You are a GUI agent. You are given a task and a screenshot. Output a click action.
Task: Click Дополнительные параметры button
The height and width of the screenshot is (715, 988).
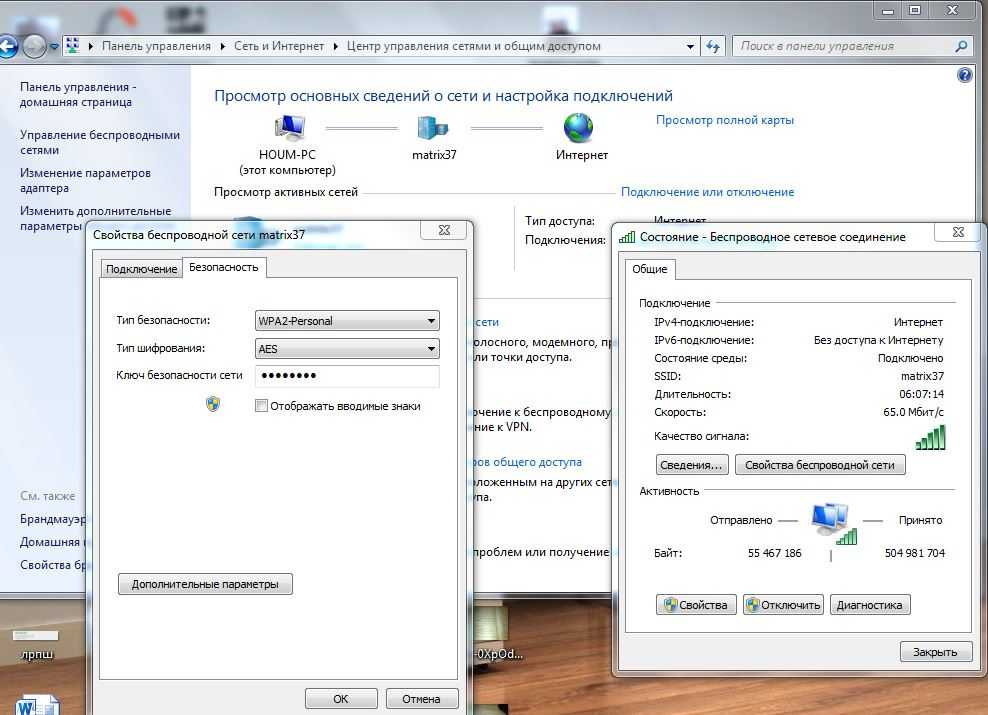pyautogui.click(x=205, y=584)
